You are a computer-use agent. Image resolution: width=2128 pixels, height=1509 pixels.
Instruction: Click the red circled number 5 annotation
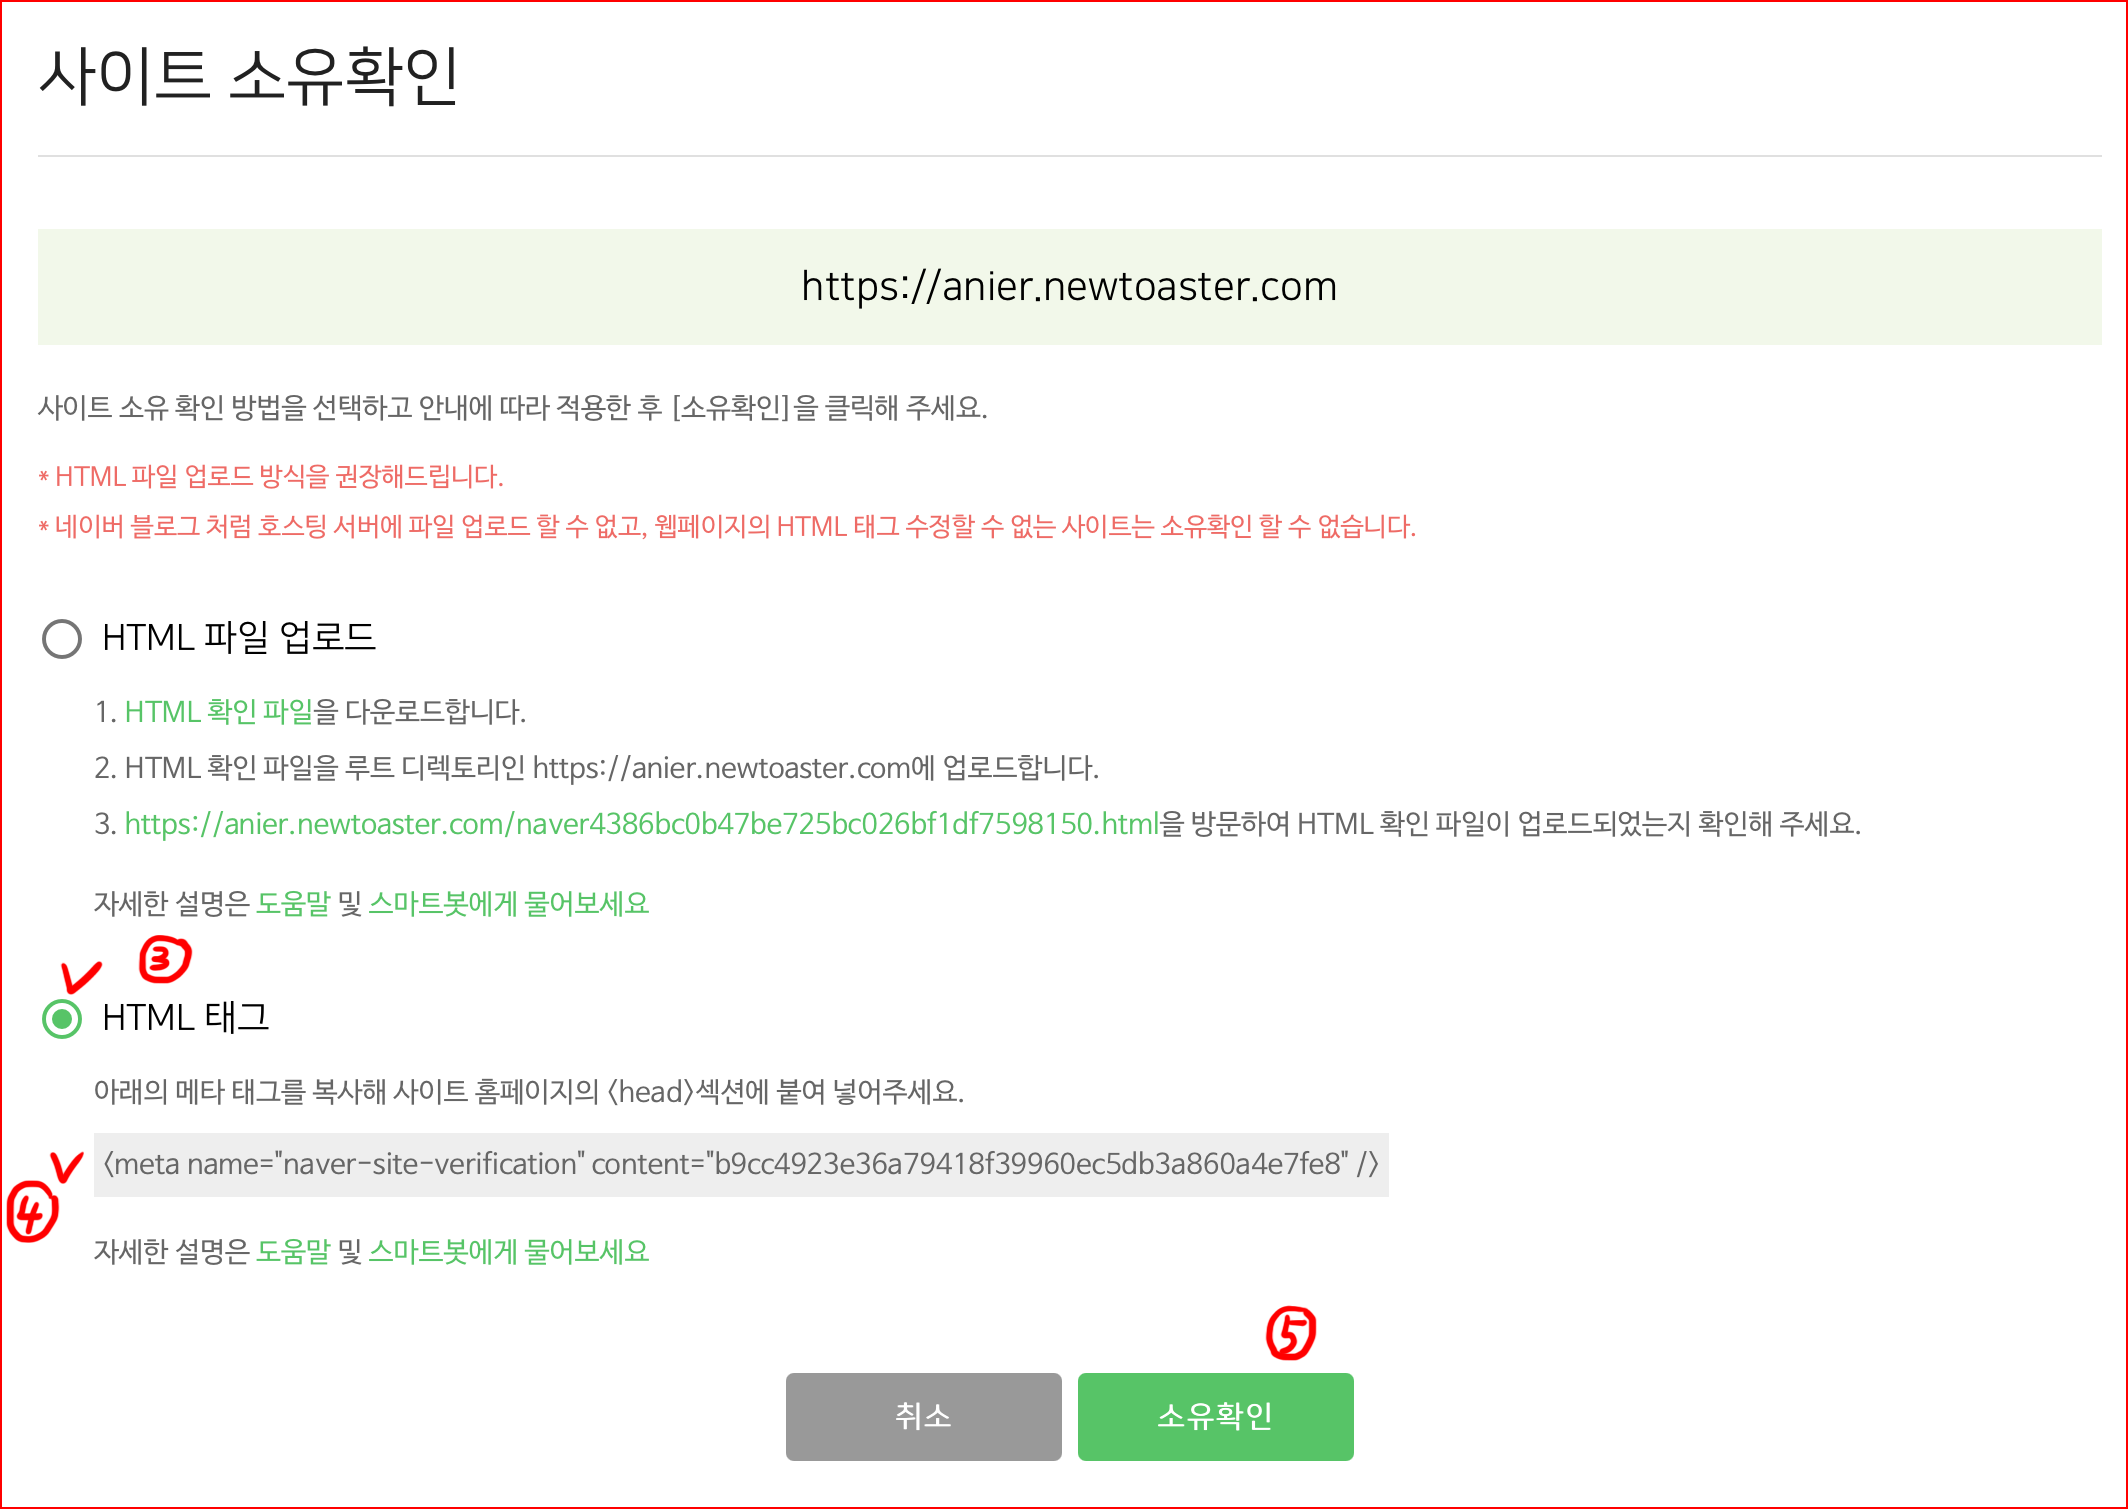pos(1291,1334)
